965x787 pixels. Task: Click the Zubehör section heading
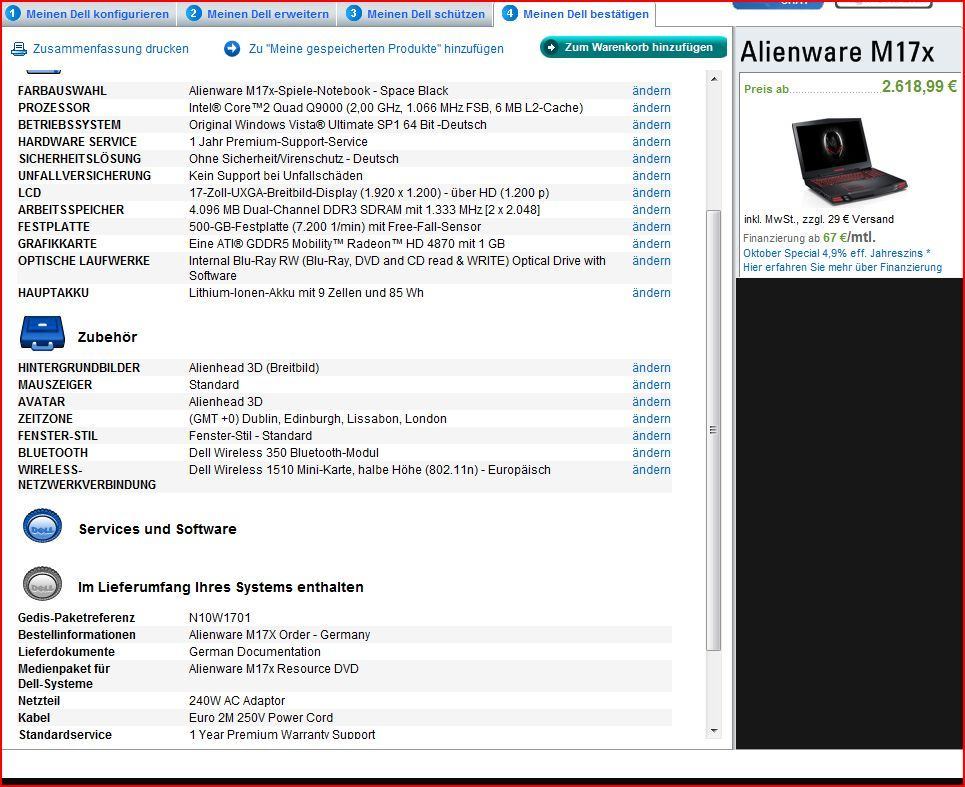107,337
